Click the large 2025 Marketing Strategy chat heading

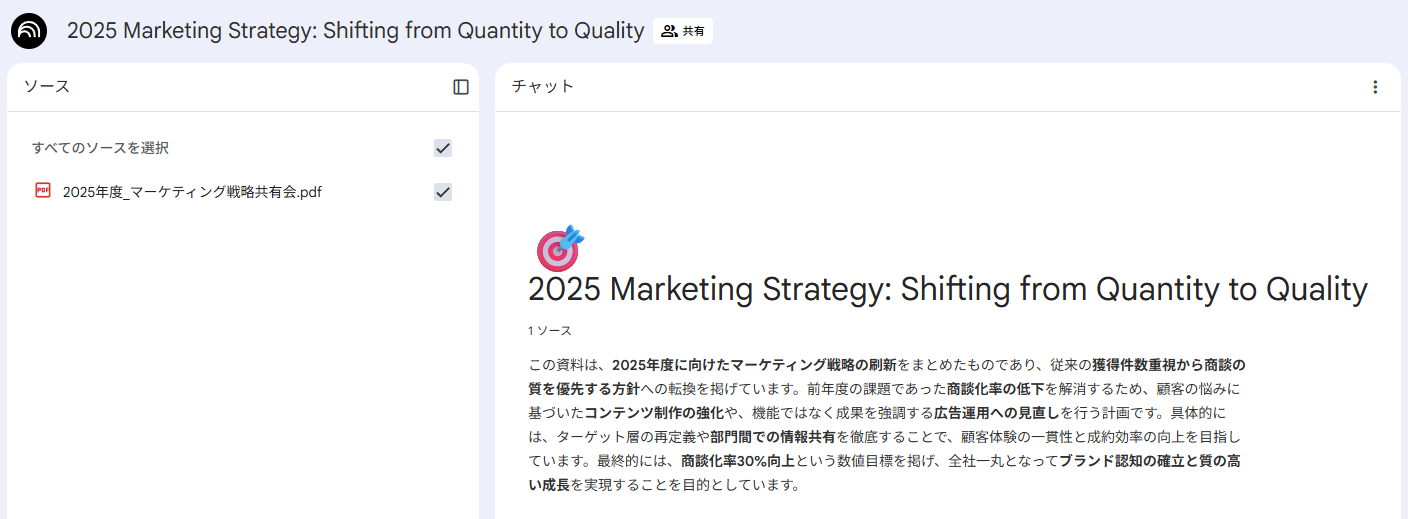tap(947, 289)
